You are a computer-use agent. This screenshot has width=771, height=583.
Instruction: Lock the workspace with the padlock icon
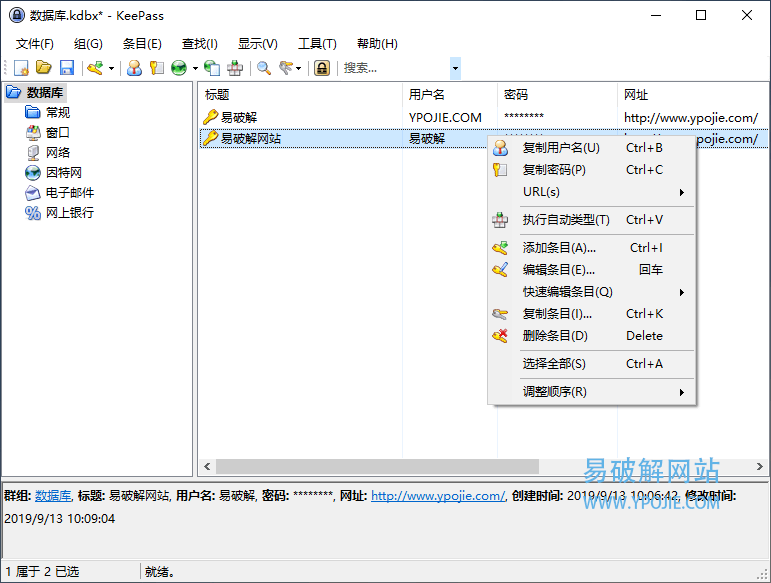321,68
